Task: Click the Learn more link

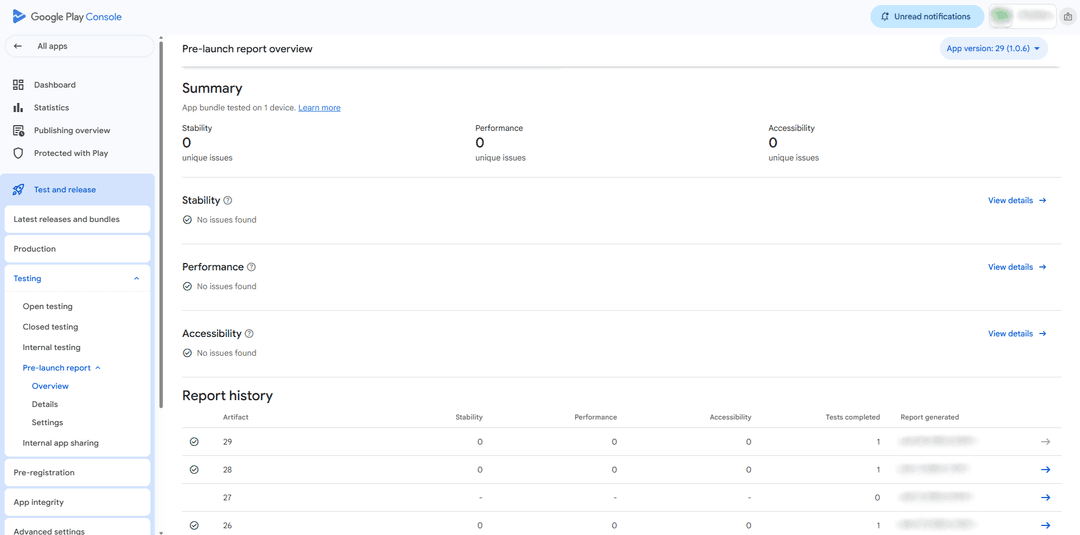Action: click(320, 107)
